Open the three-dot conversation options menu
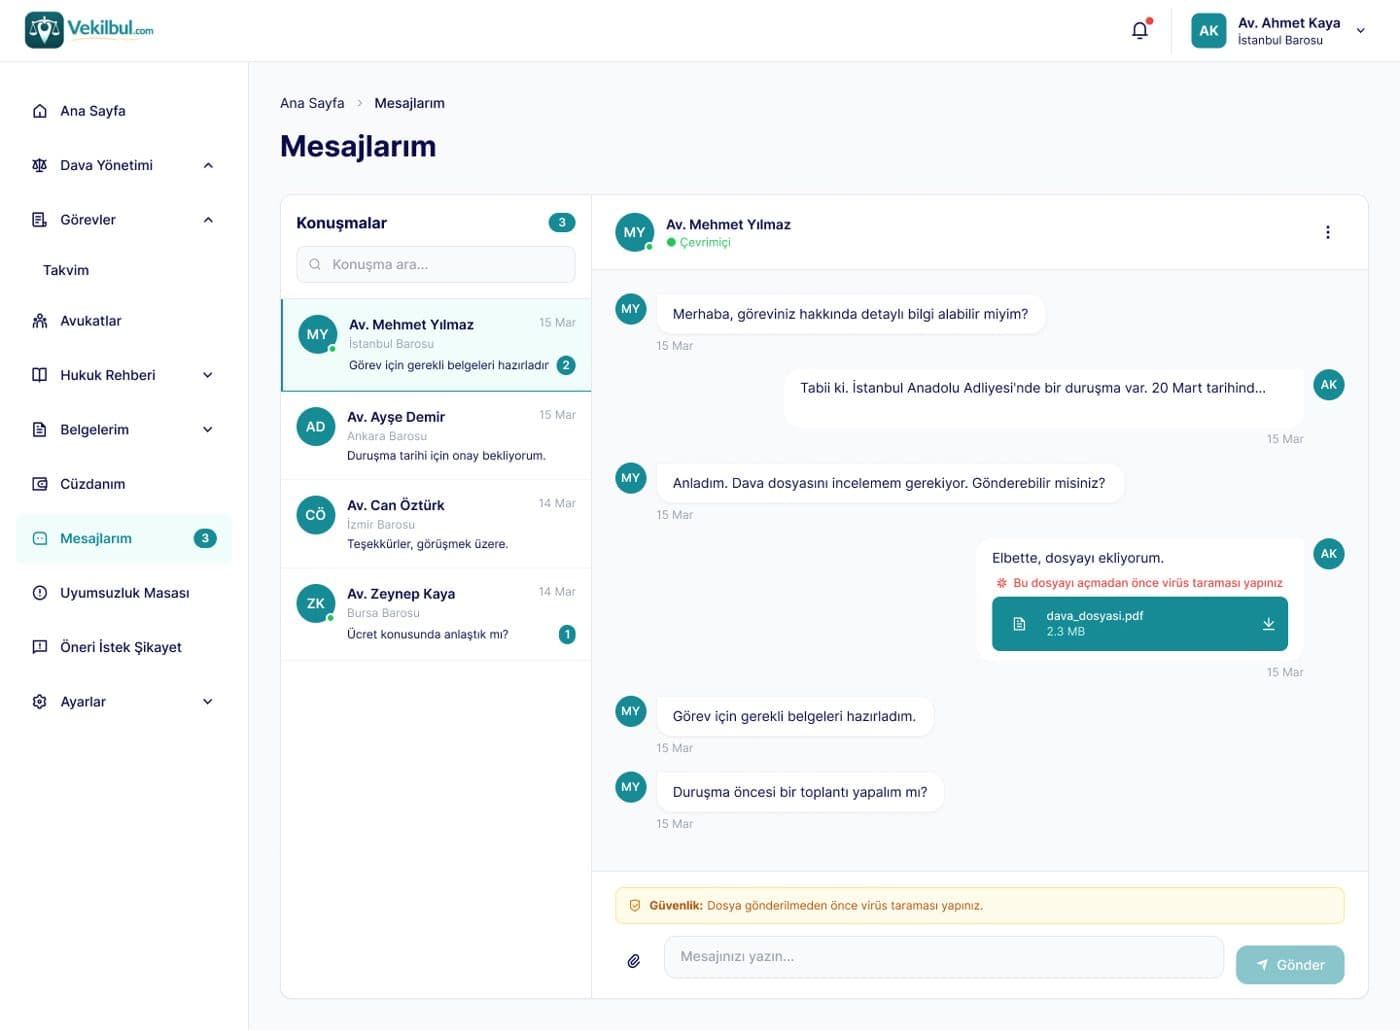 (x=1327, y=232)
